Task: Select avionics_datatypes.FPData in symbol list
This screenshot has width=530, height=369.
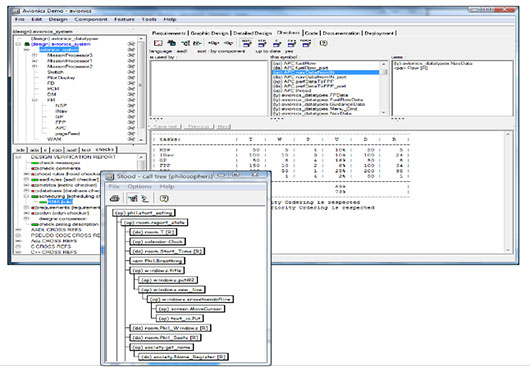Action: coord(311,95)
